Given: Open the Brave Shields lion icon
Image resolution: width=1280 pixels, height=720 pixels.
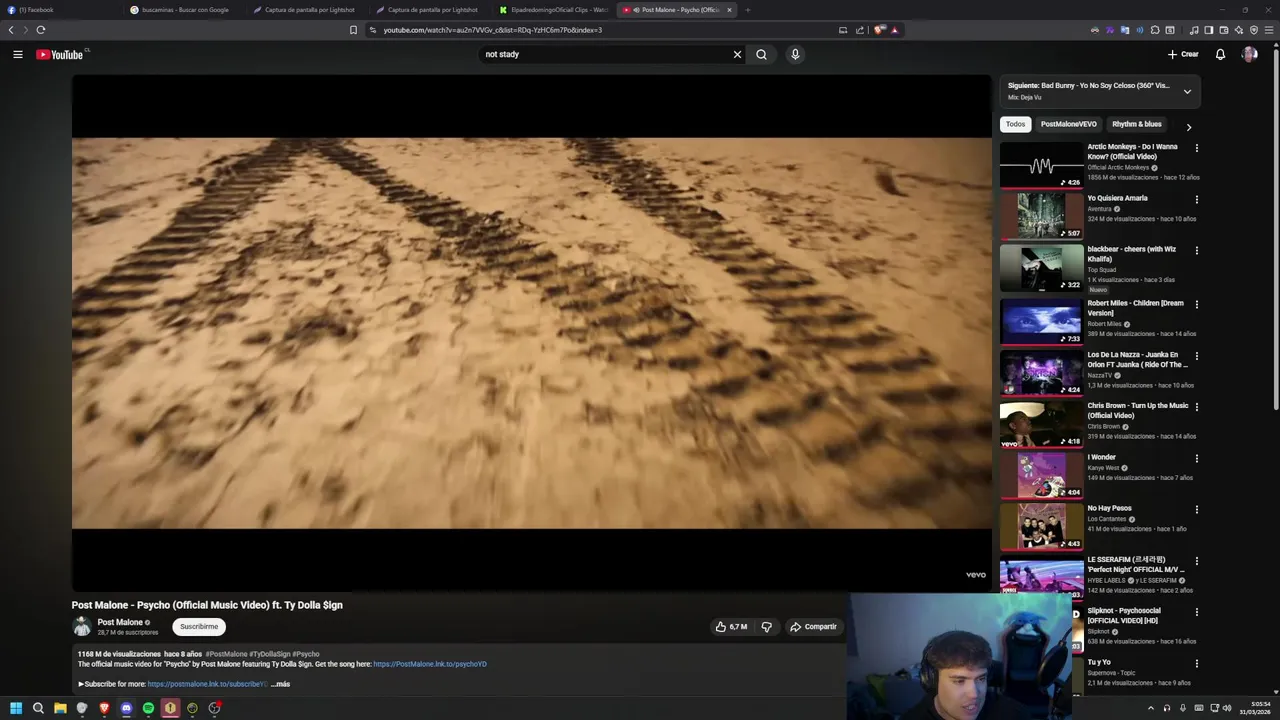Looking at the screenshot, I should 878,30.
